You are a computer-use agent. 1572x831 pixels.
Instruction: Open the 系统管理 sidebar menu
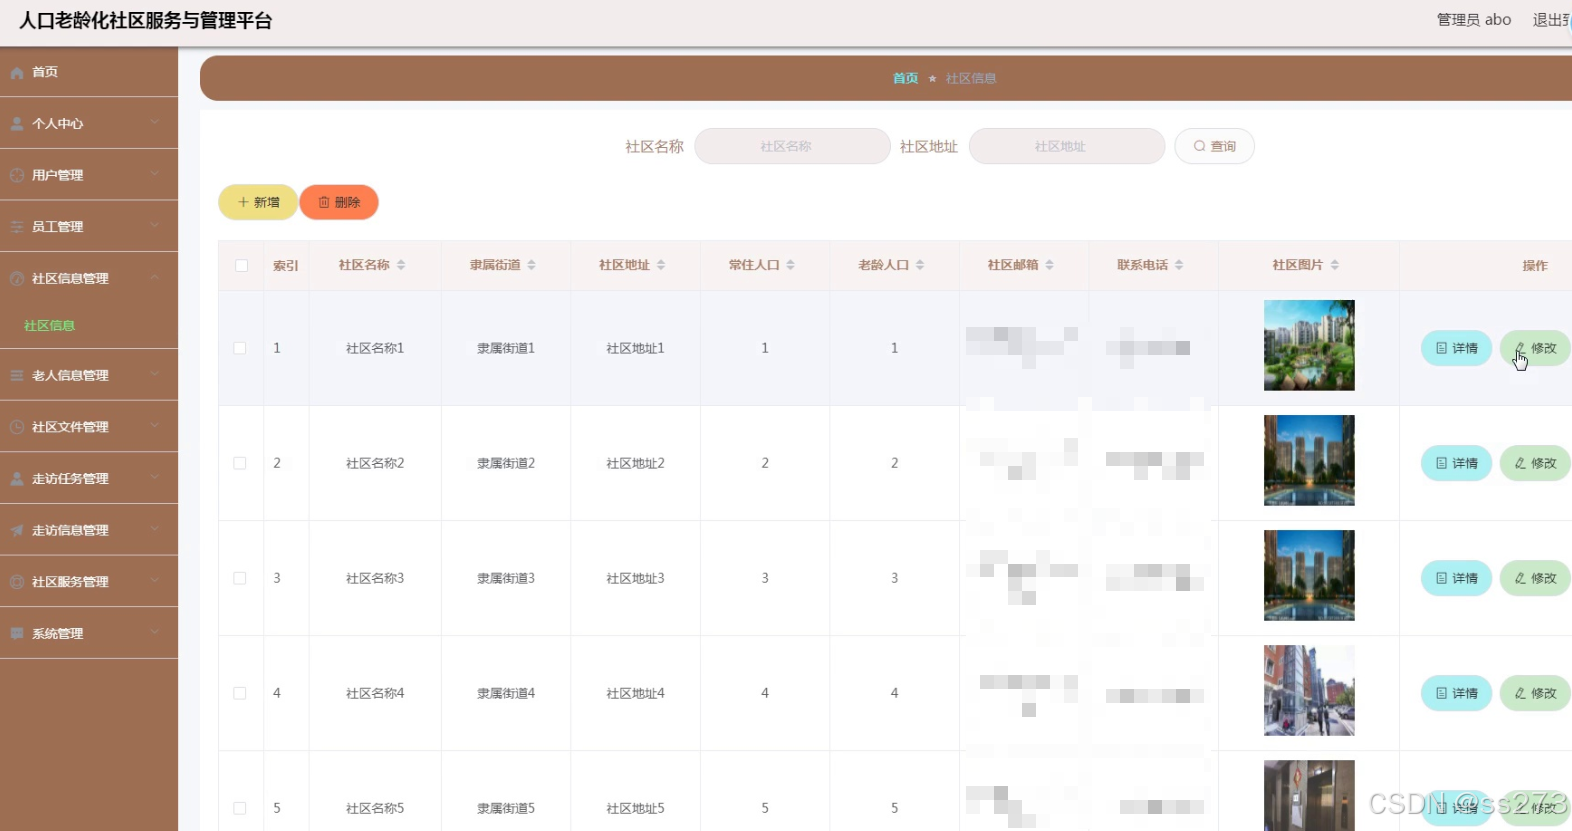pyautogui.click(x=89, y=633)
